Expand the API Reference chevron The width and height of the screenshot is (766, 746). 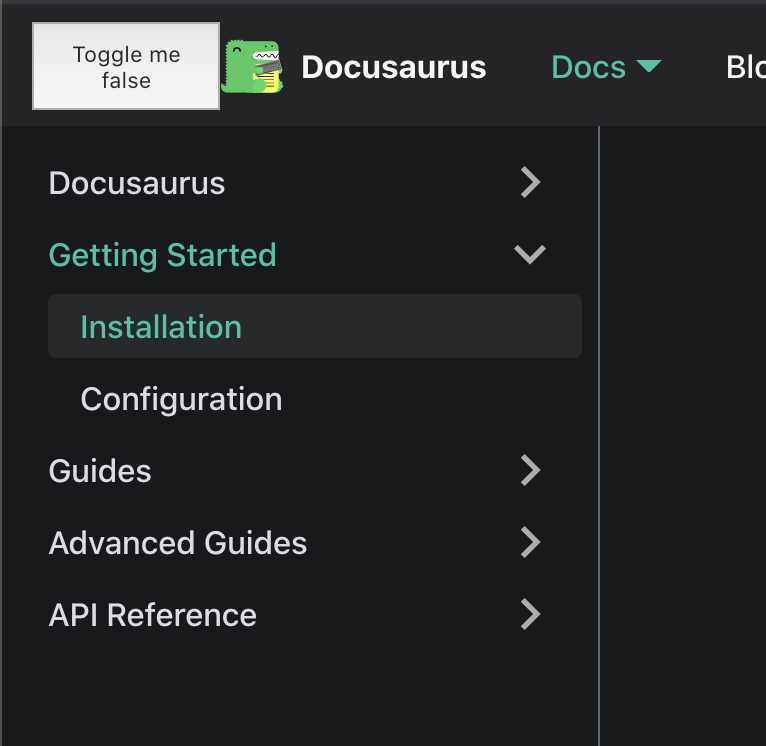pyautogui.click(x=530, y=615)
